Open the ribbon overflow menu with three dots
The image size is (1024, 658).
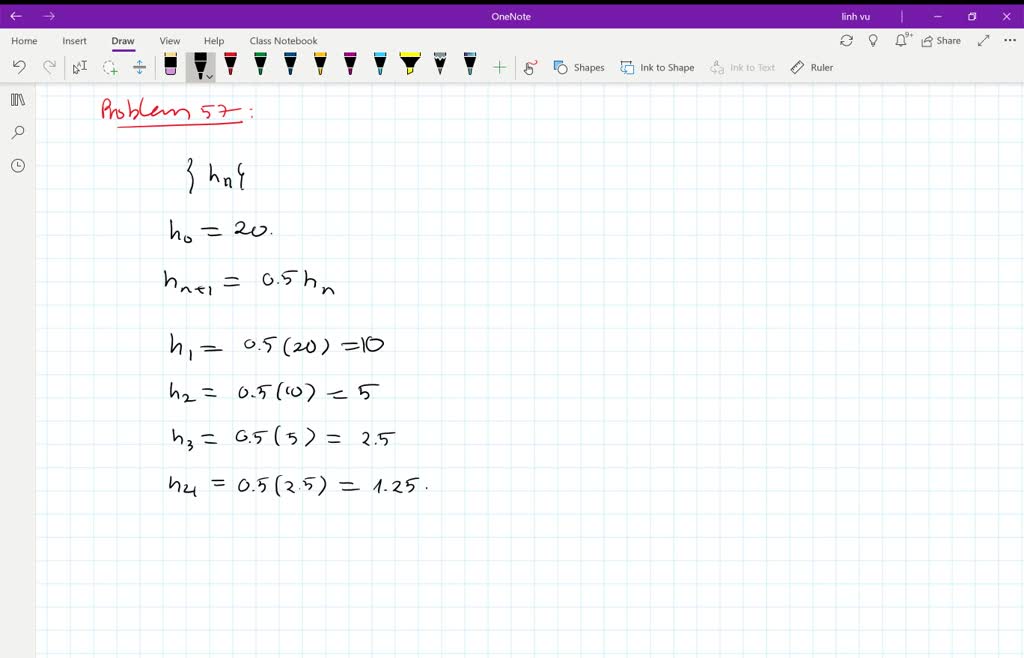(1008, 39)
